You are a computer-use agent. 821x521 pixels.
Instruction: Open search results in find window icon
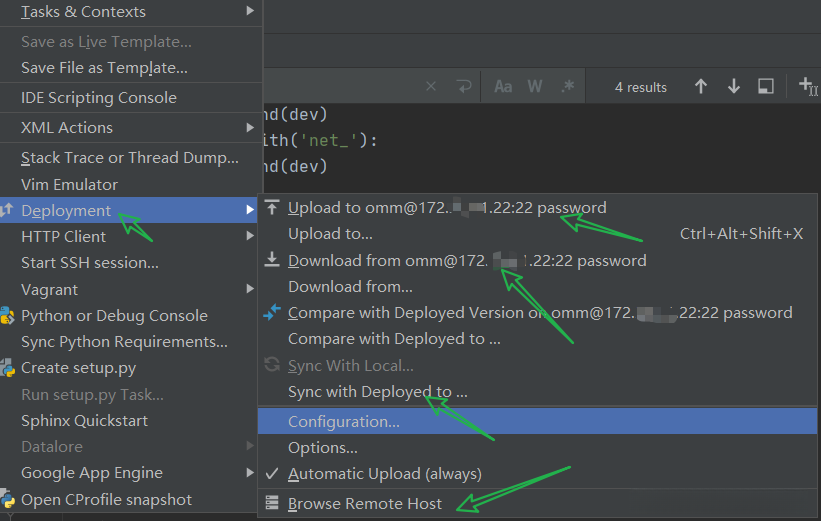point(766,87)
